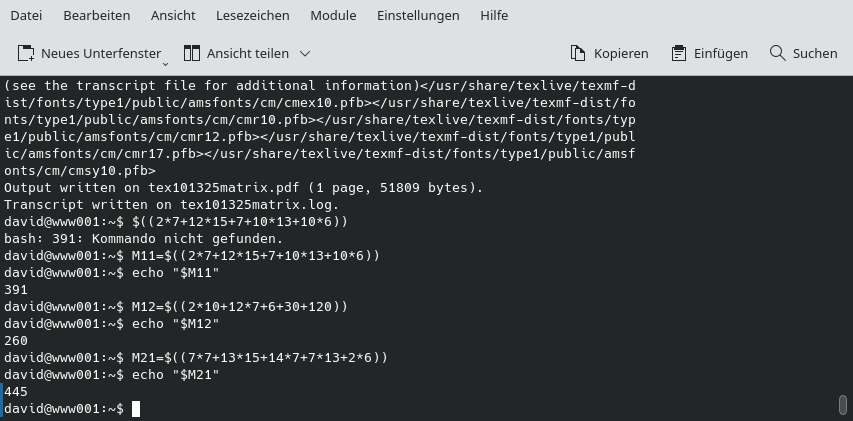This screenshot has width=853, height=421.
Task: Expand the Ansicht teilen chevron
Action: click(305, 53)
